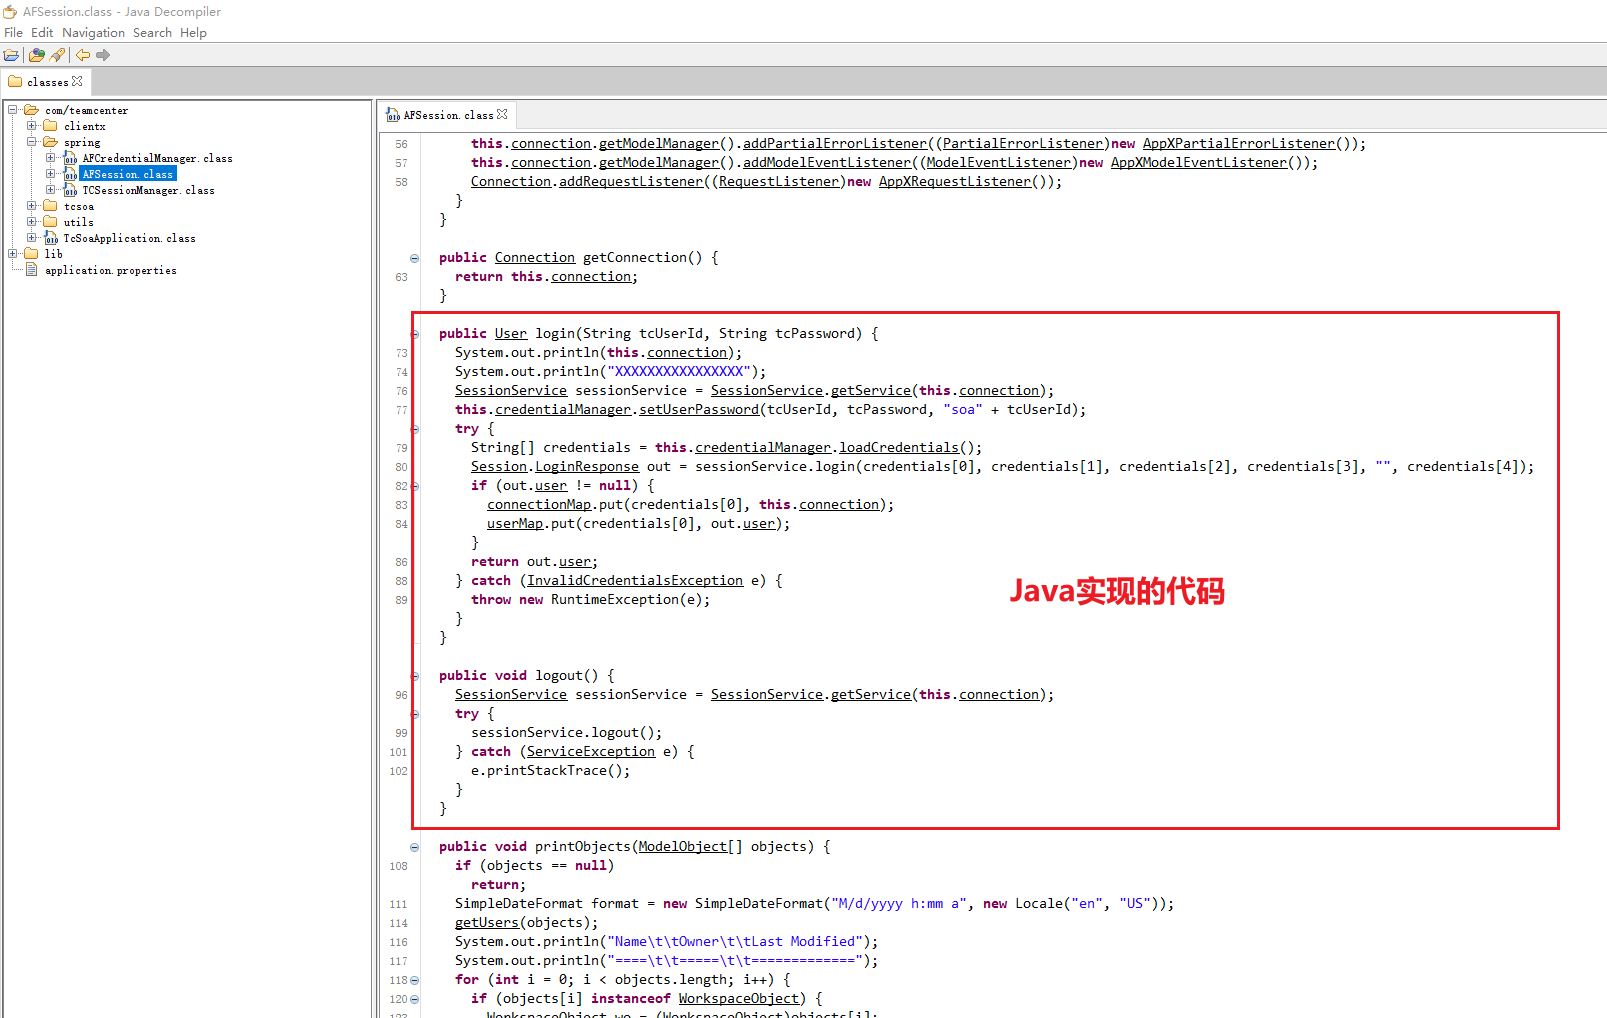Click the lib folder icon

pos(32,254)
